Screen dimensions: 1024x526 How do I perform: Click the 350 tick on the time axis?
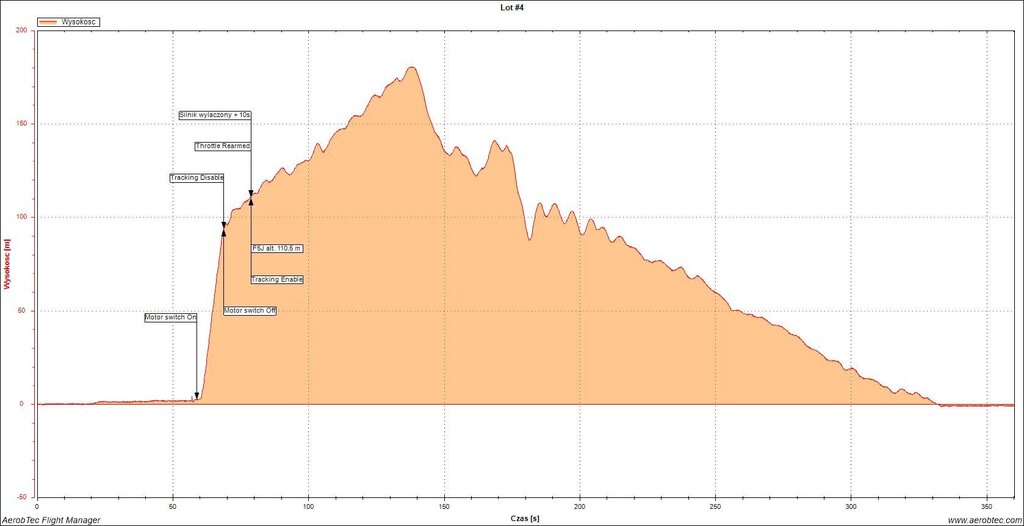point(987,506)
